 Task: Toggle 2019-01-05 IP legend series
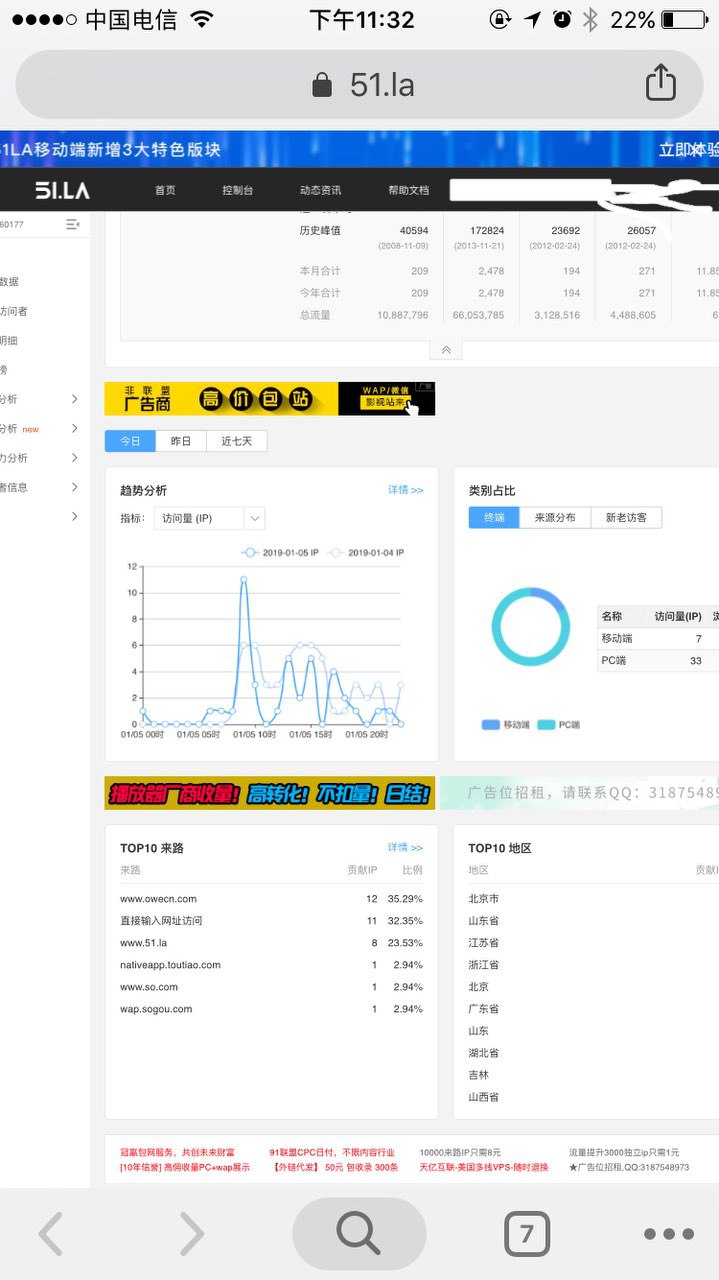(x=280, y=552)
